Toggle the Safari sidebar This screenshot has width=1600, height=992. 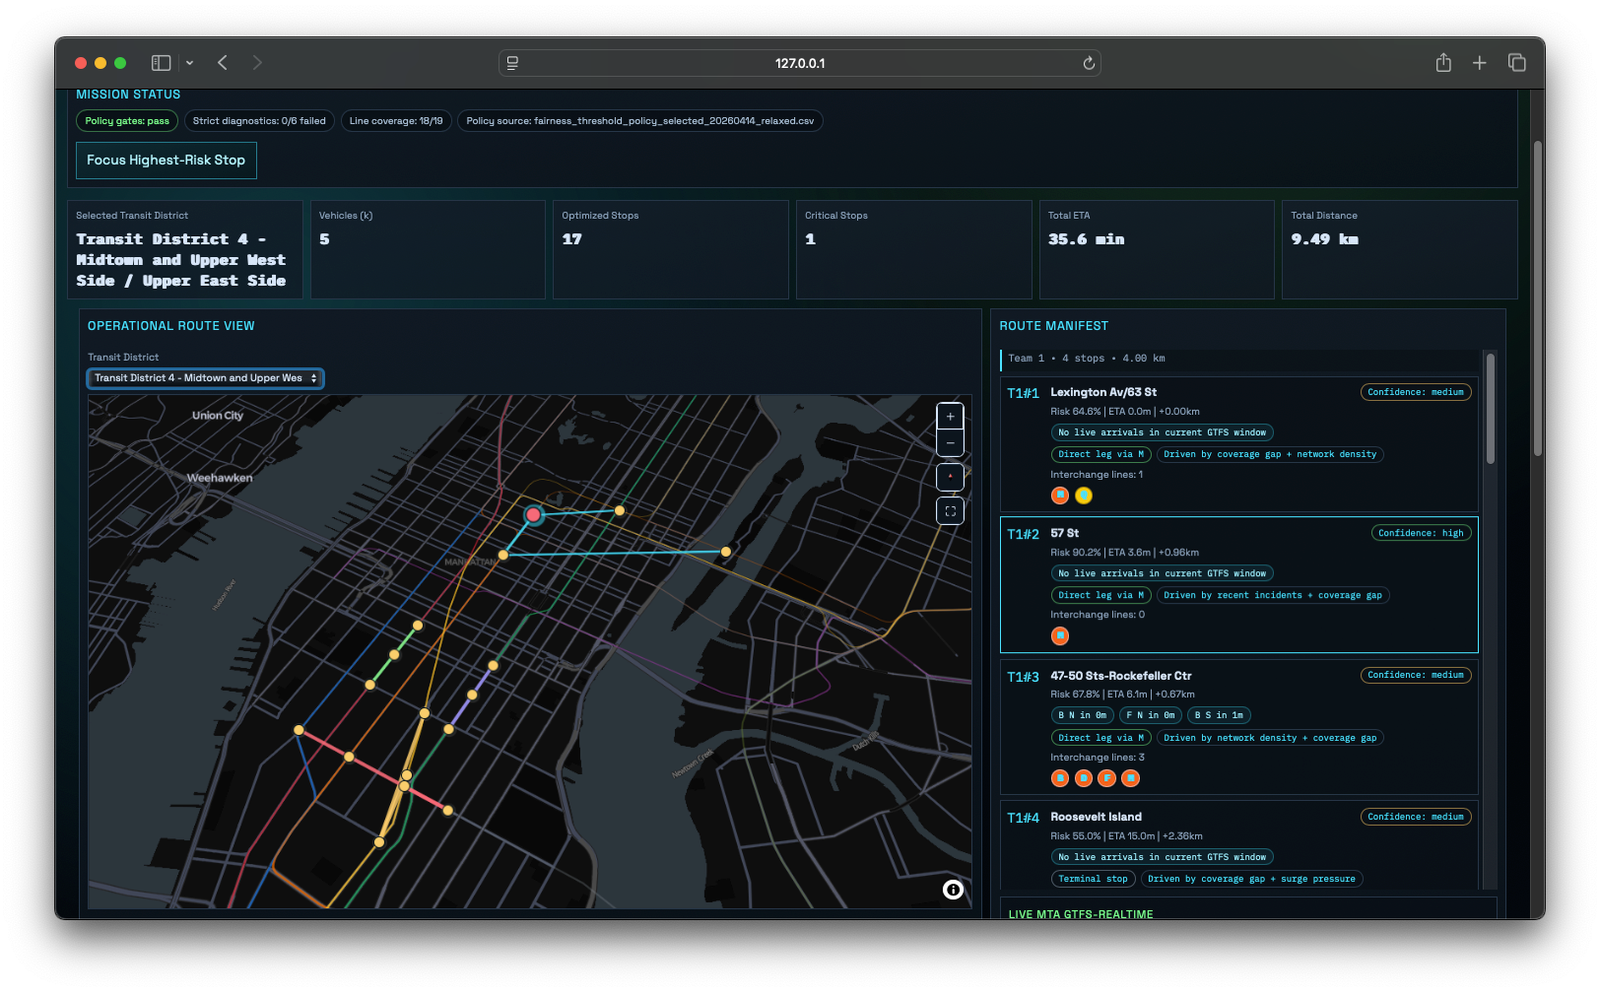(161, 63)
